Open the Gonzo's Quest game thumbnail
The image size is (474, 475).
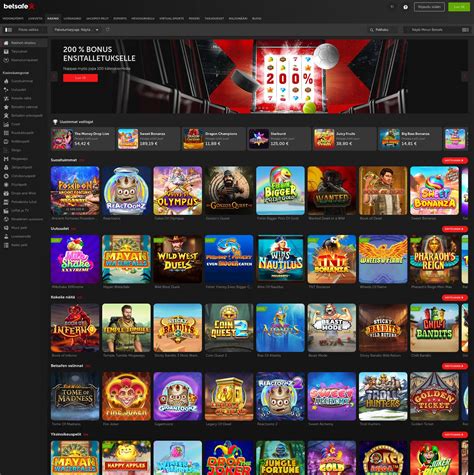[229, 191]
